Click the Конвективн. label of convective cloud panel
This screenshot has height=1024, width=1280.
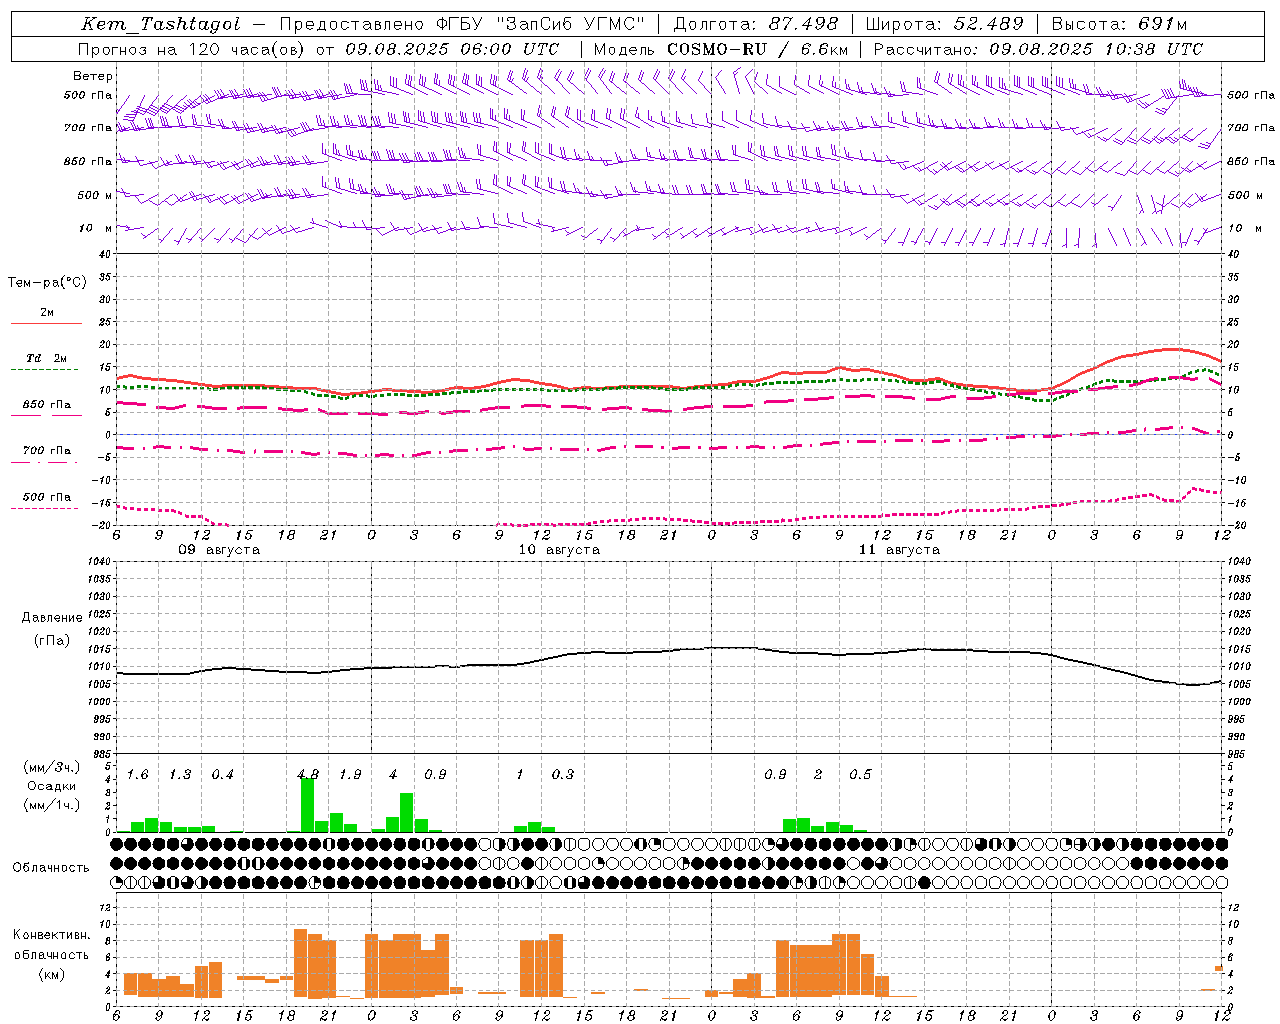point(51,935)
